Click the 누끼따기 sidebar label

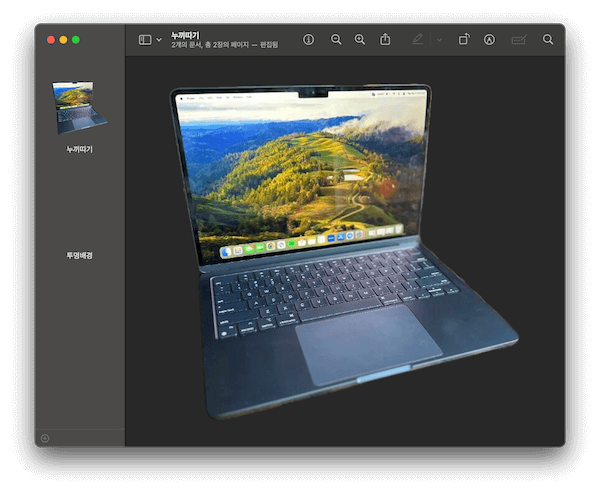point(79,149)
